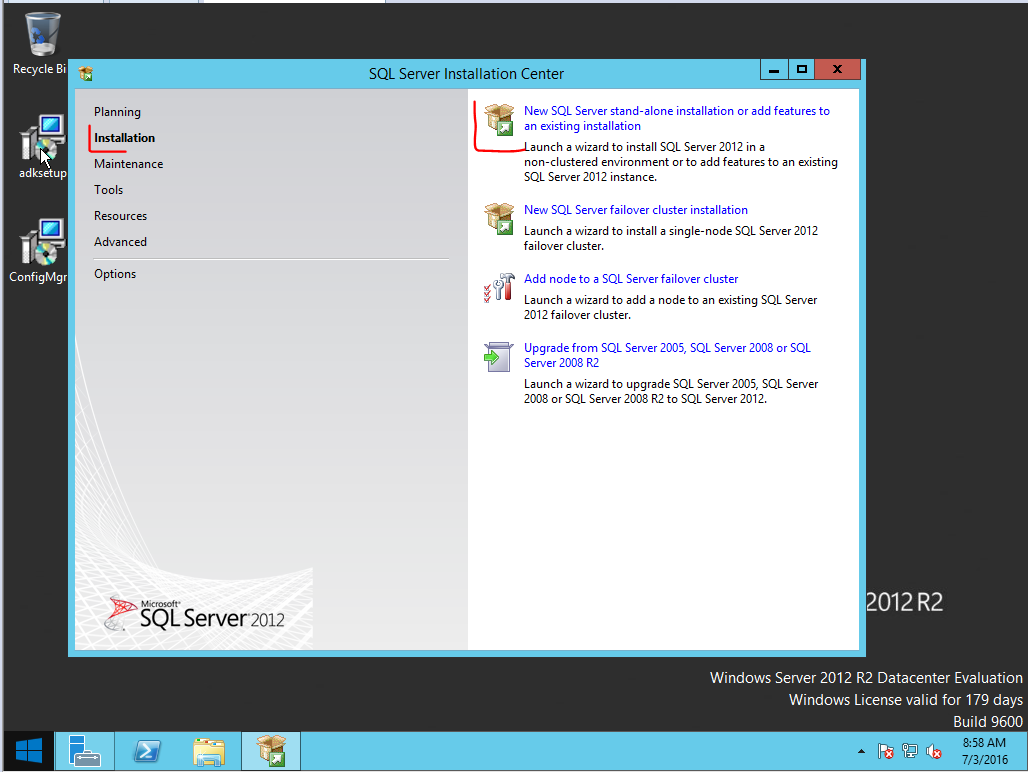Minimize the SQL Server Installation Center window

point(774,69)
